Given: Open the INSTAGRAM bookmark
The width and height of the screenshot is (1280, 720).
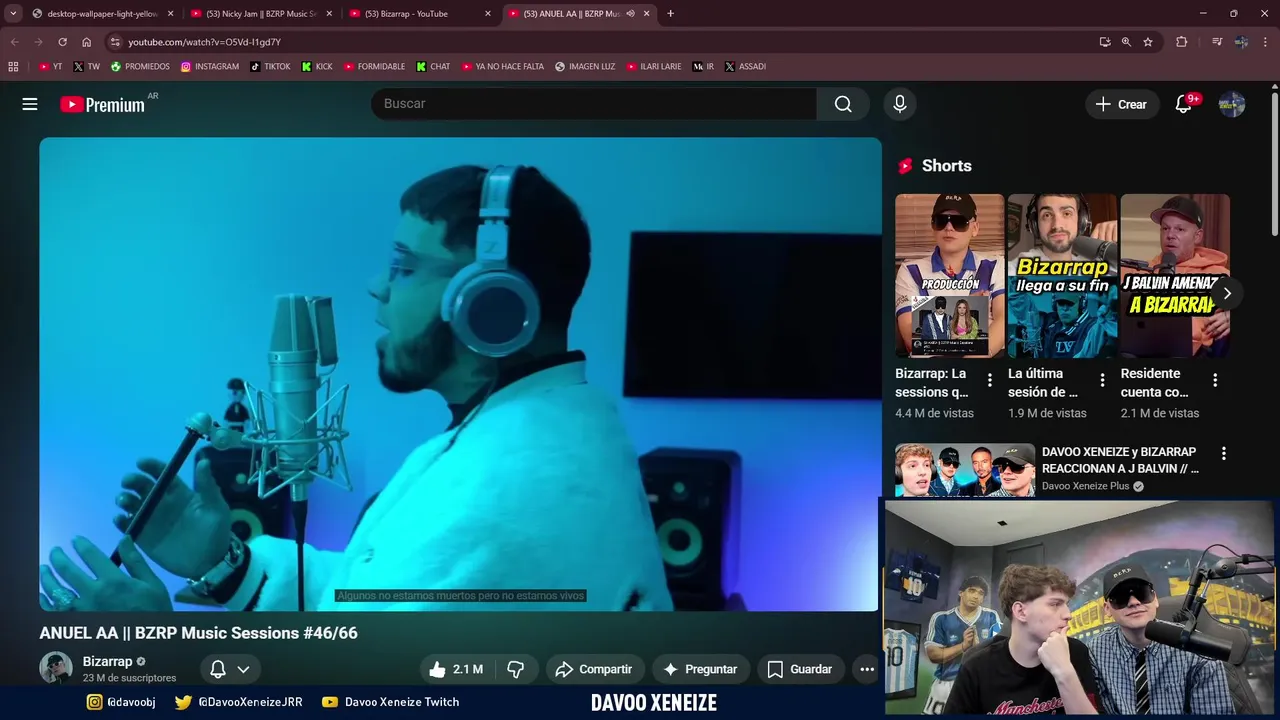Looking at the screenshot, I should [x=210, y=67].
